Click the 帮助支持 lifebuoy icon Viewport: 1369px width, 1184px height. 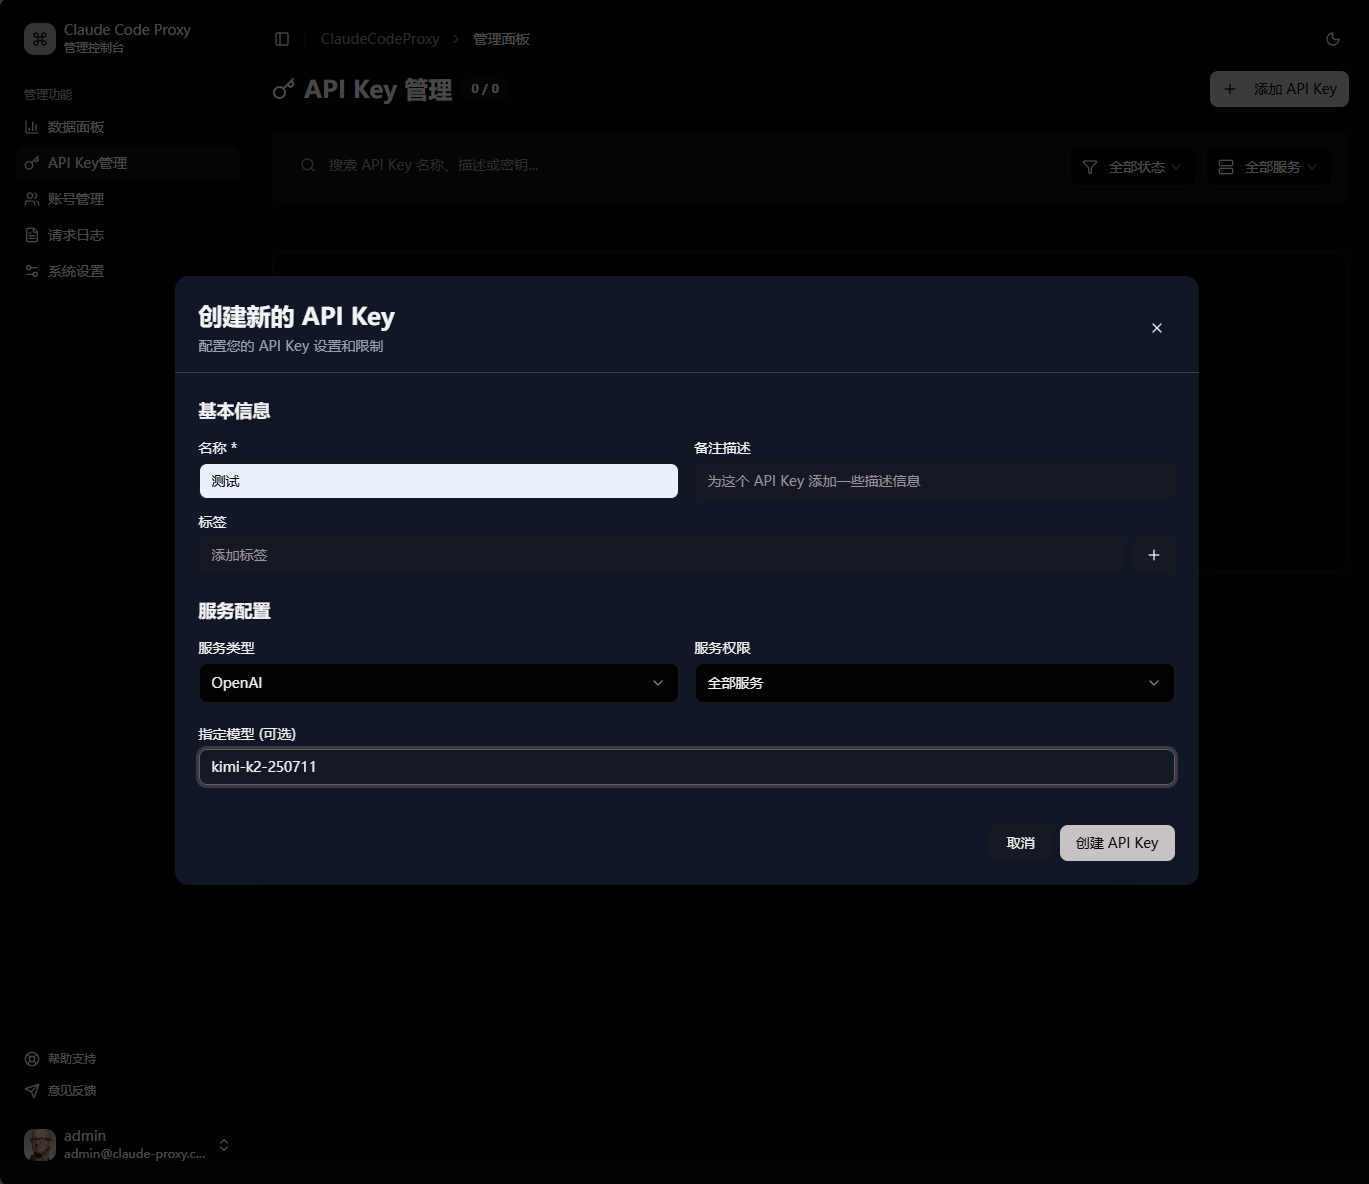coord(32,1059)
